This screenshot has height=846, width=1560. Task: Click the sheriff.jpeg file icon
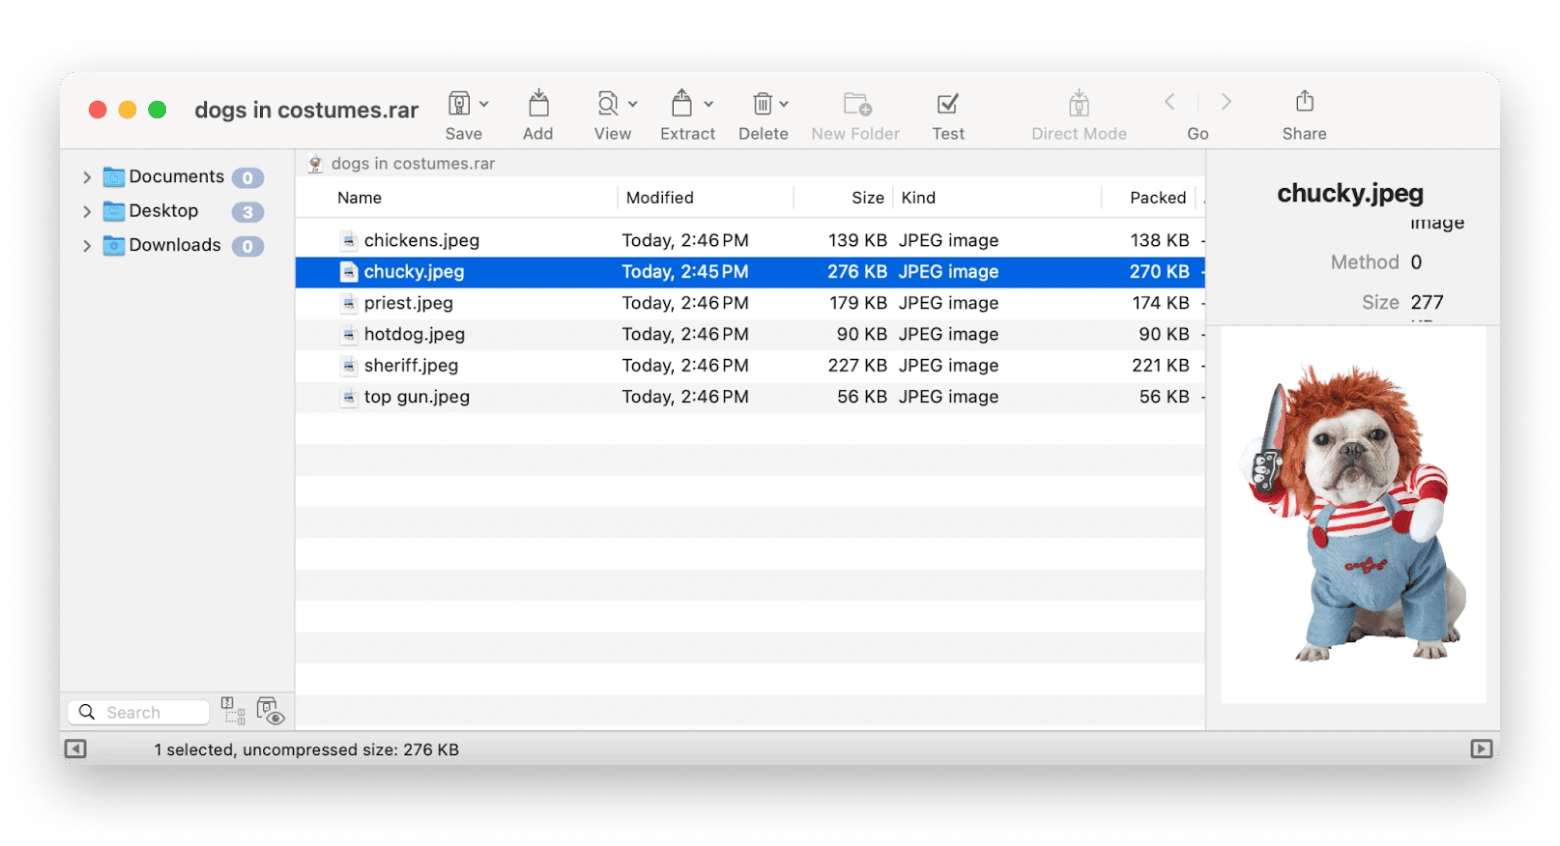[348, 366]
